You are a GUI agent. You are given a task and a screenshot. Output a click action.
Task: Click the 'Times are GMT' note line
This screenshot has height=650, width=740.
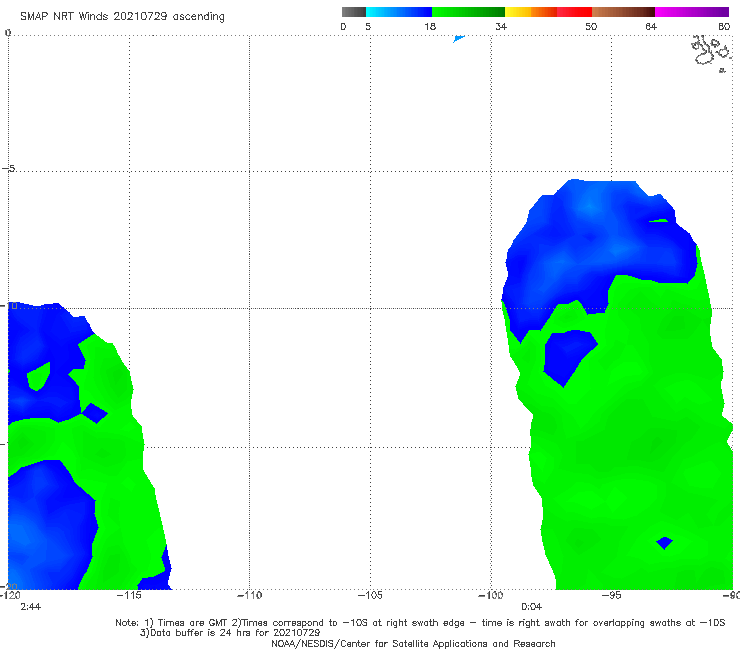pyautogui.click(x=420, y=623)
